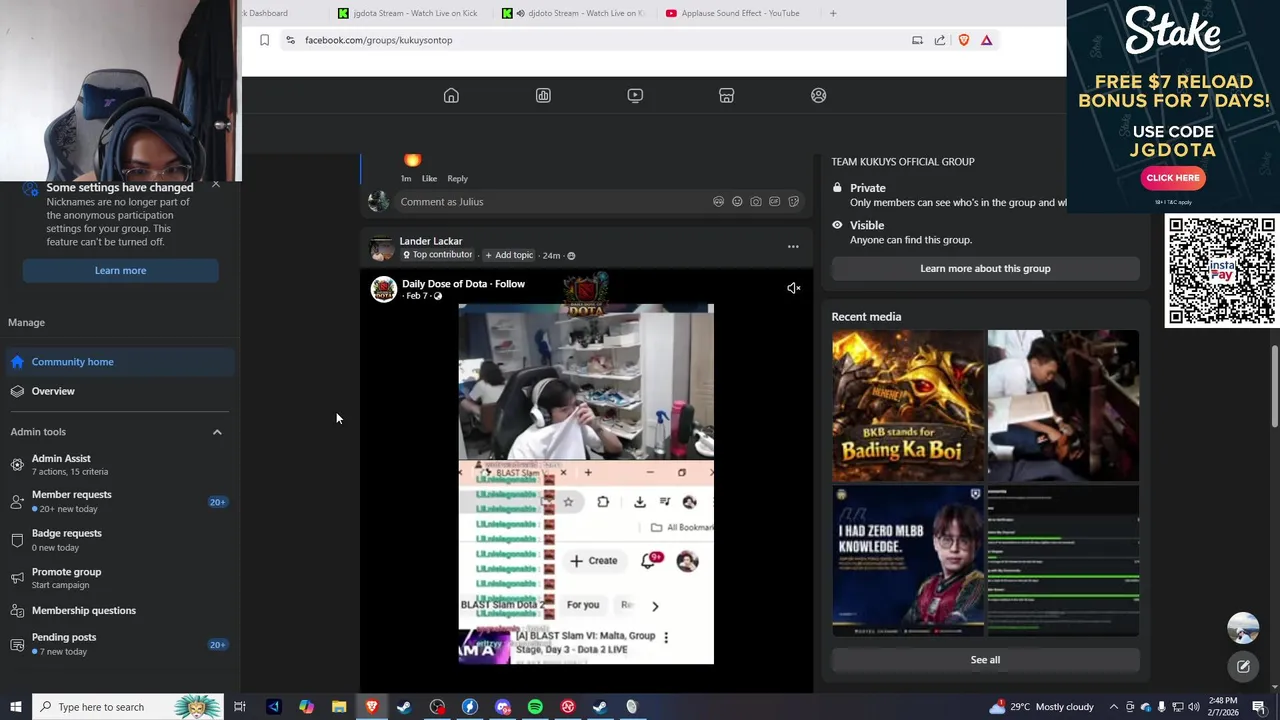This screenshot has width=1280, height=720.
Task: Switch to djdoto Stream Kick tab
Action: [x=574, y=13]
